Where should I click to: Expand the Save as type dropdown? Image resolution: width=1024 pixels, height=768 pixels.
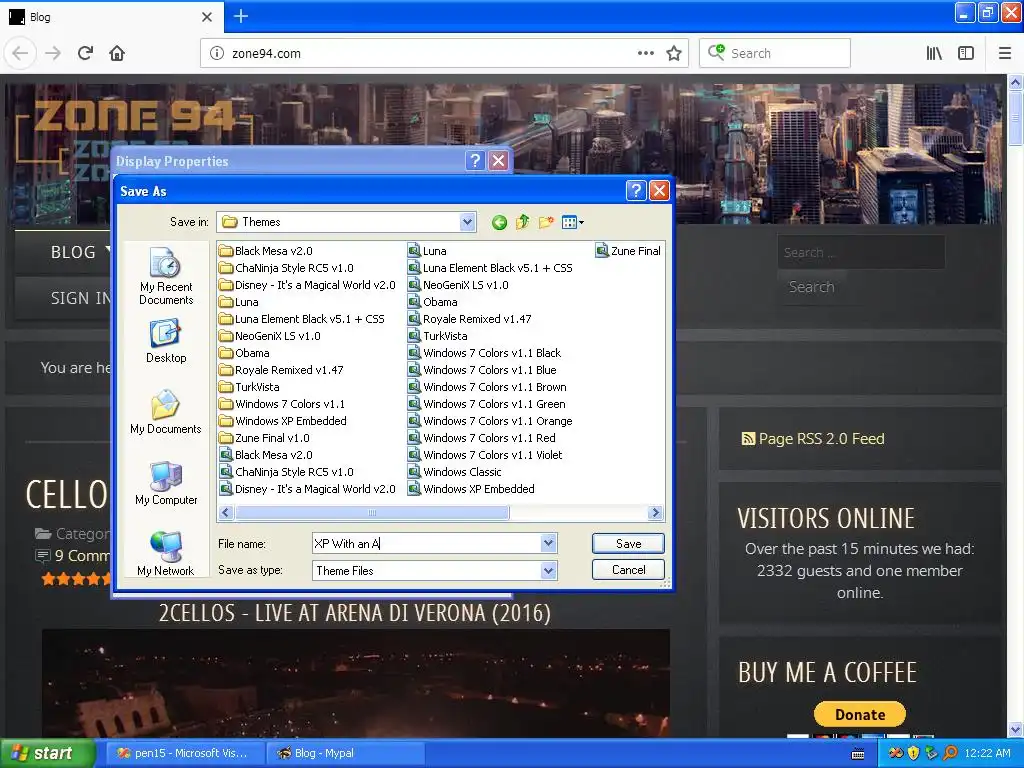pyautogui.click(x=549, y=570)
